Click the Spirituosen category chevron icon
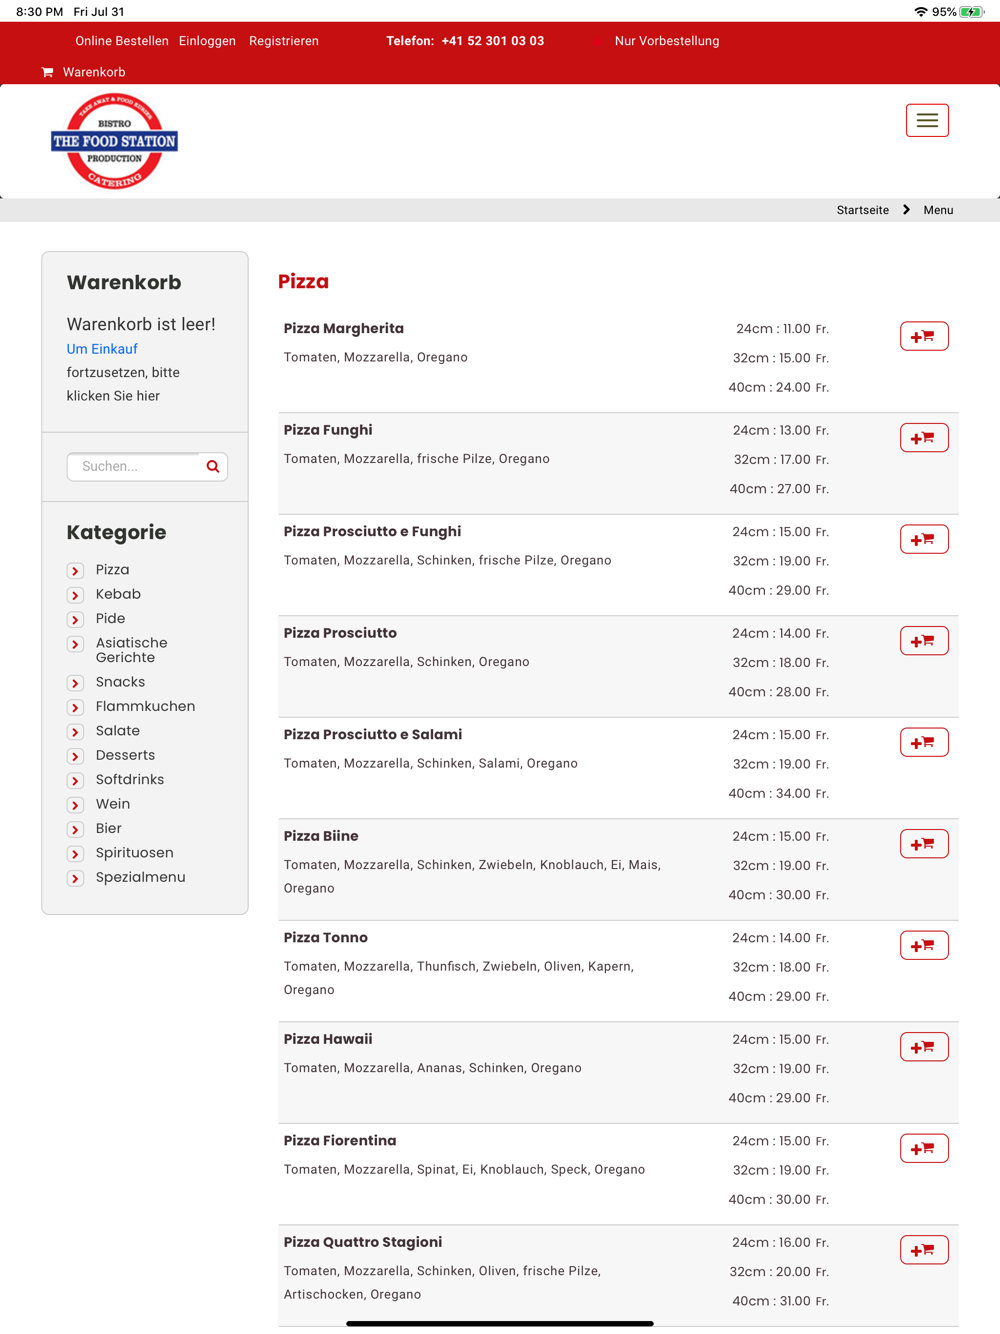 (75, 854)
